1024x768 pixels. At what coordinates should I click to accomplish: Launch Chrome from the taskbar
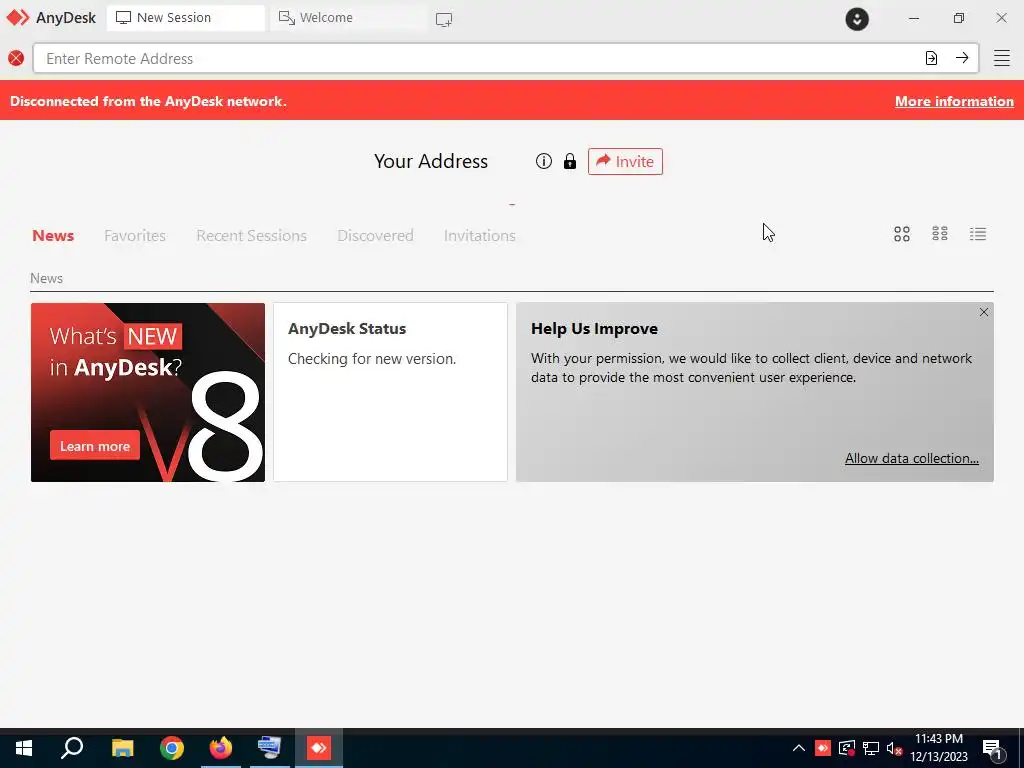(x=172, y=748)
